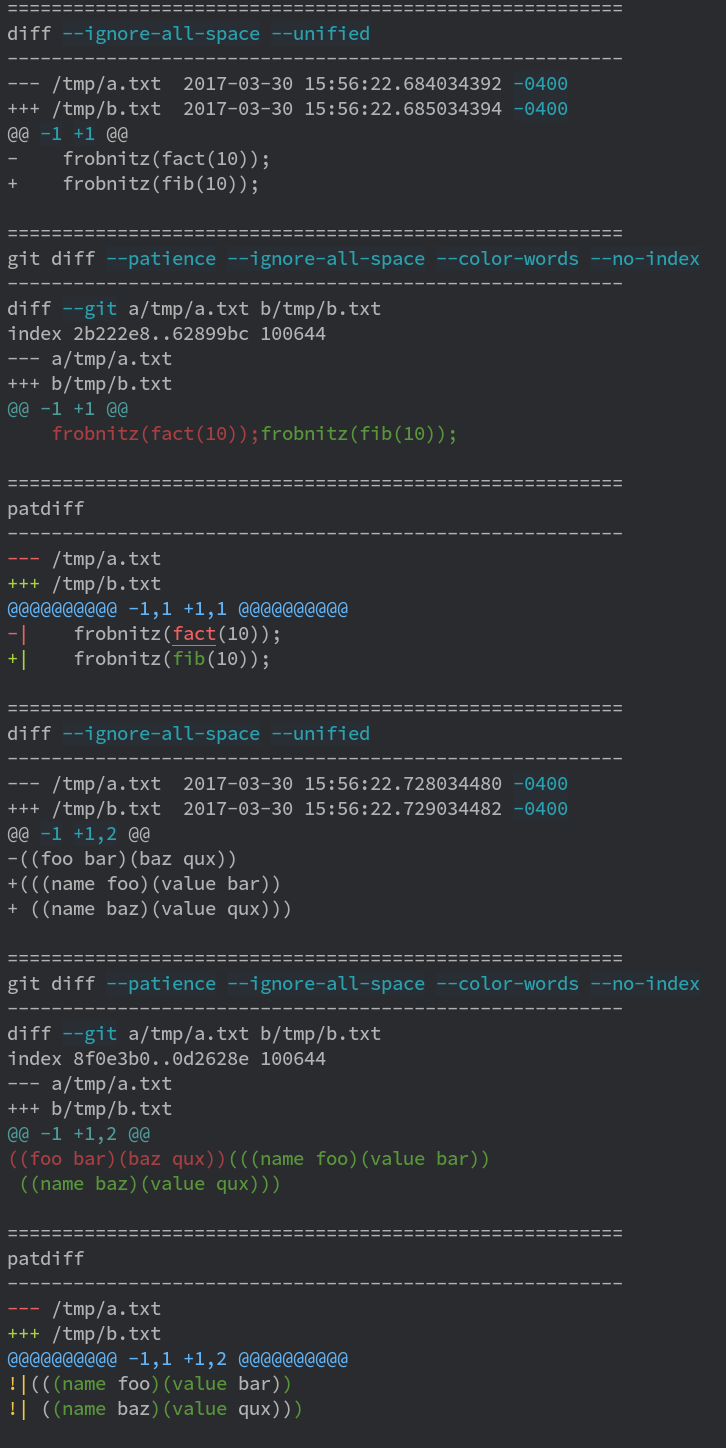Click the '-((foo bar)(baz qux))' removed line

click(x=123, y=859)
